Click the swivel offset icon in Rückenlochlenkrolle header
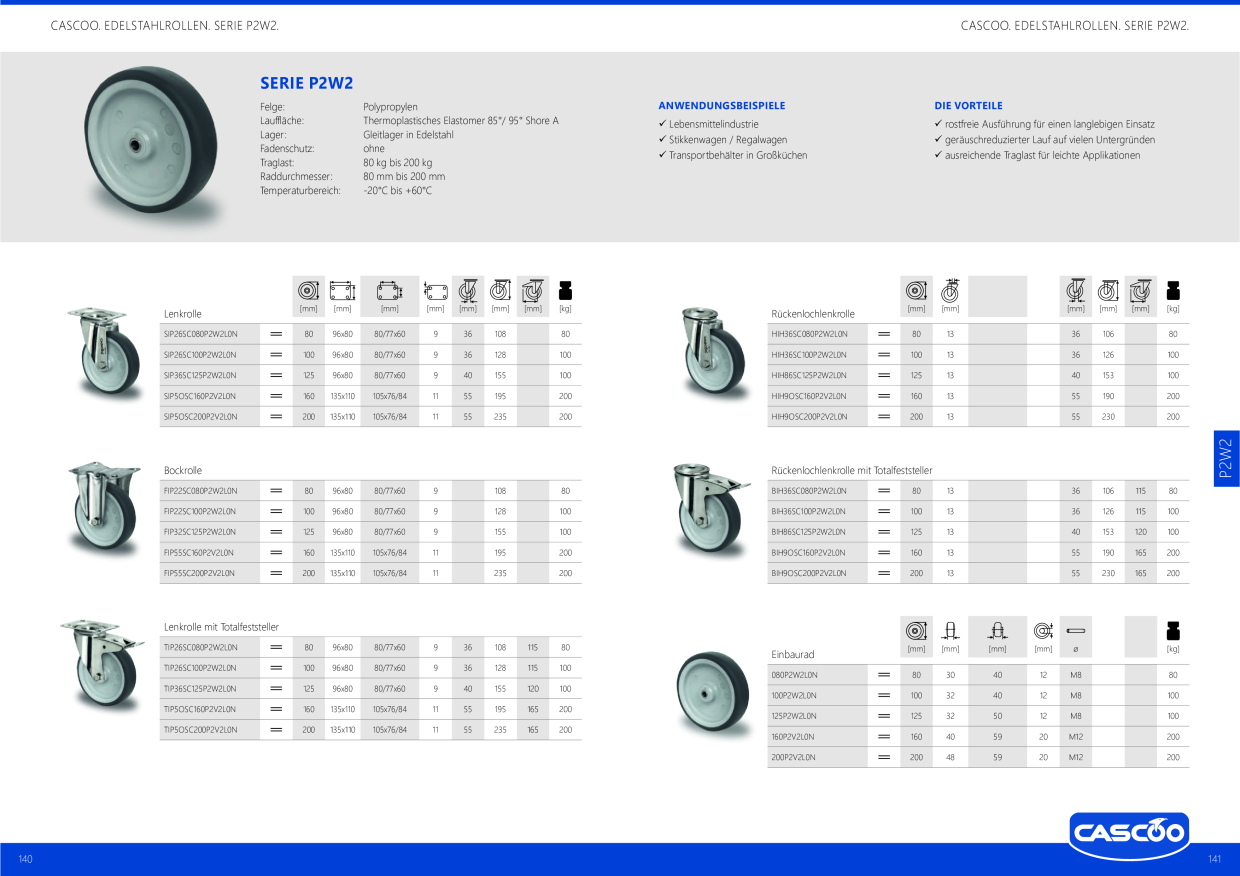The height and width of the screenshot is (876, 1240). (x=1075, y=290)
